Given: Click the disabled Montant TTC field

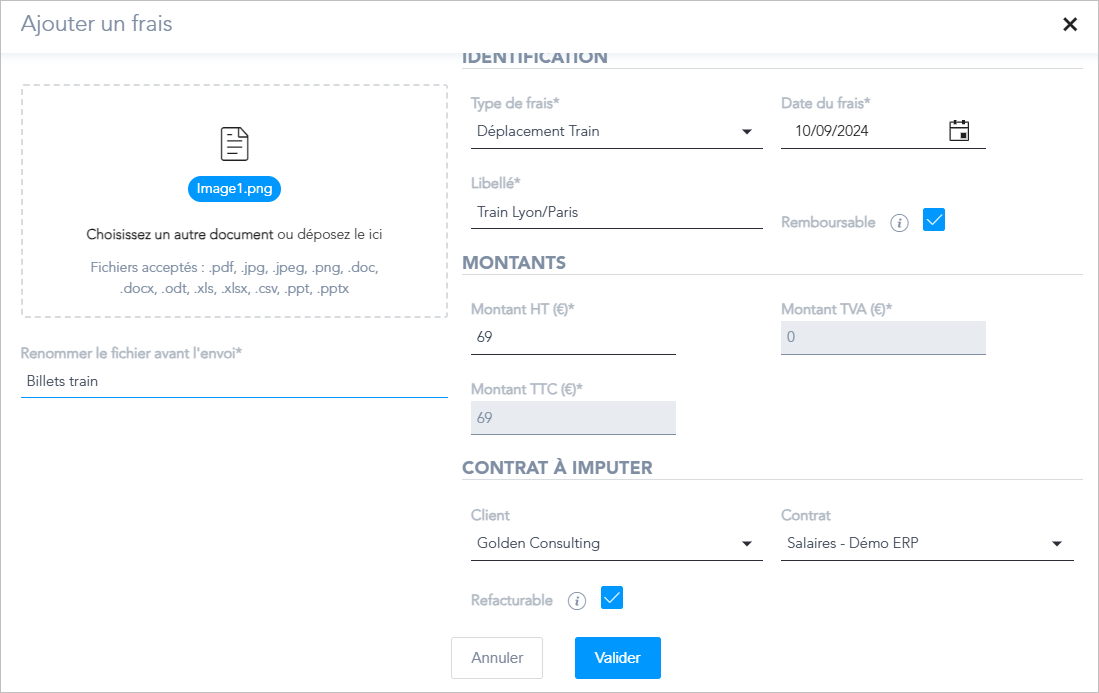Looking at the screenshot, I should [x=573, y=418].
